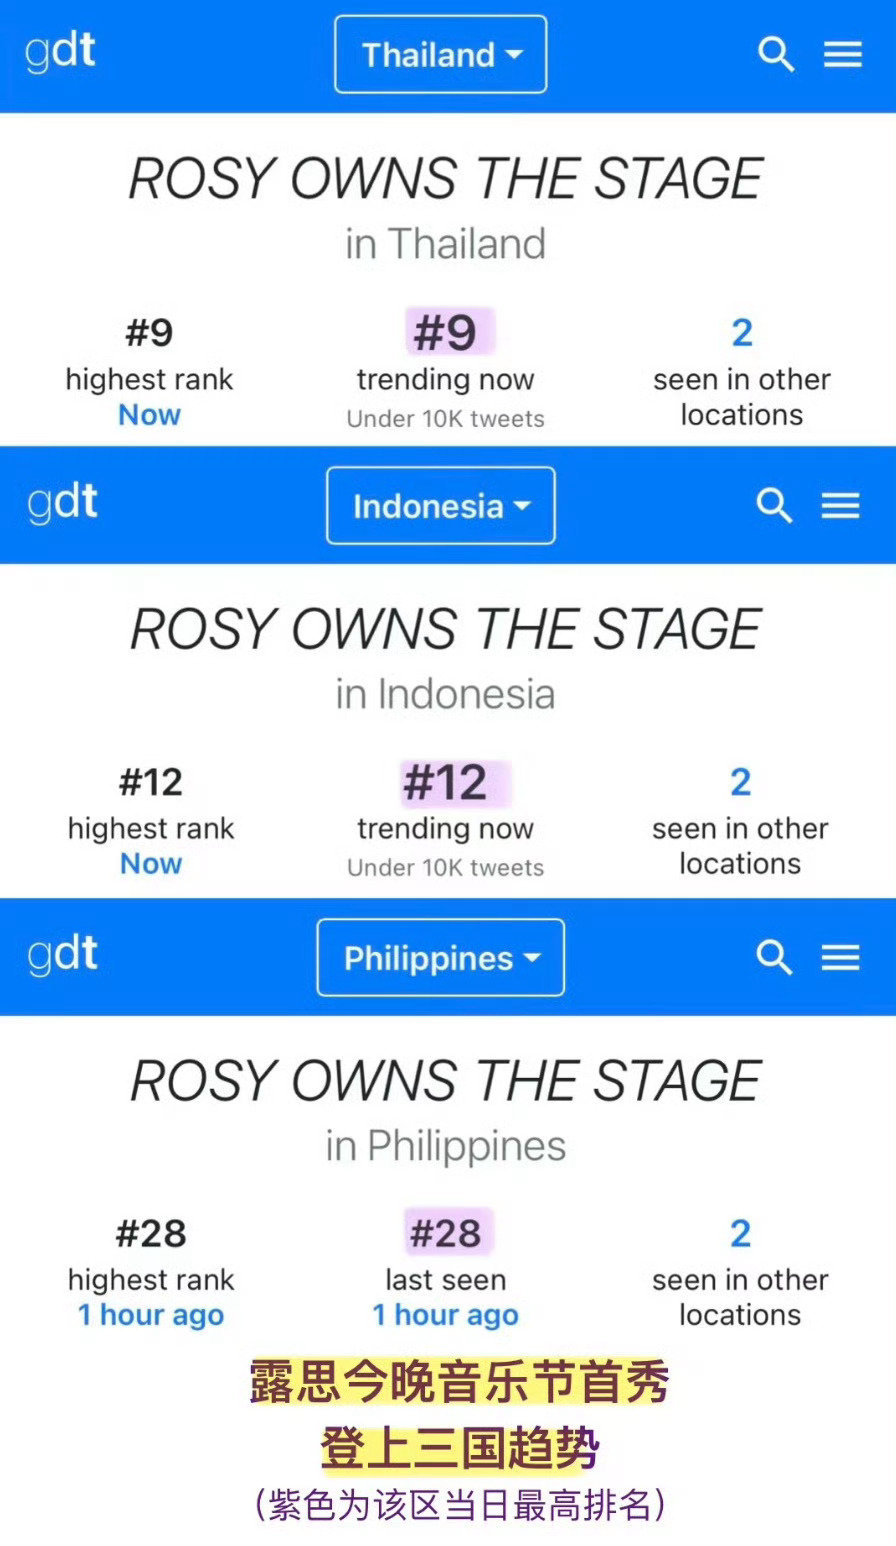Click search icon in Indonesia header
Viewport: 896px width, 1546px height.
click(x=774, y=506)
